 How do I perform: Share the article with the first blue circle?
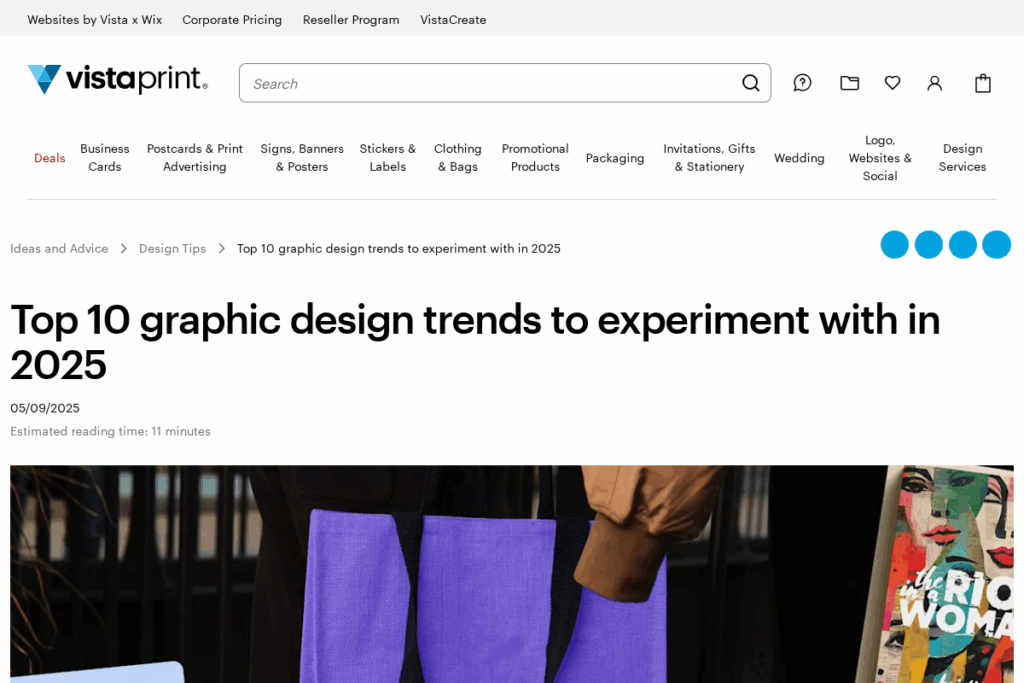pos(894,244)
